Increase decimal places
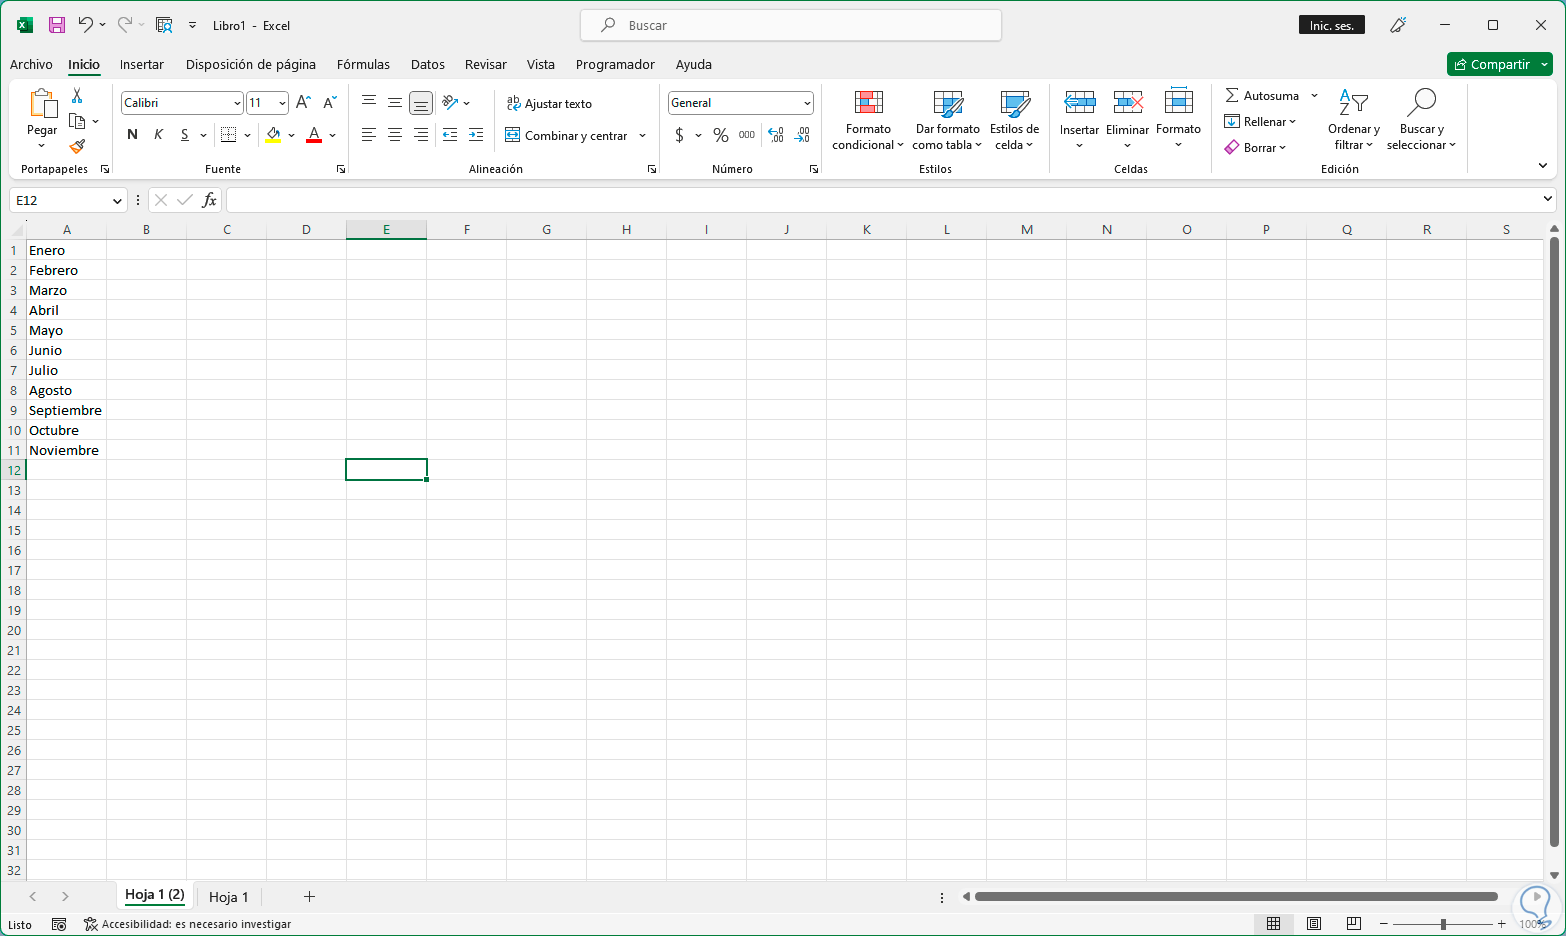 click(776, 135)
